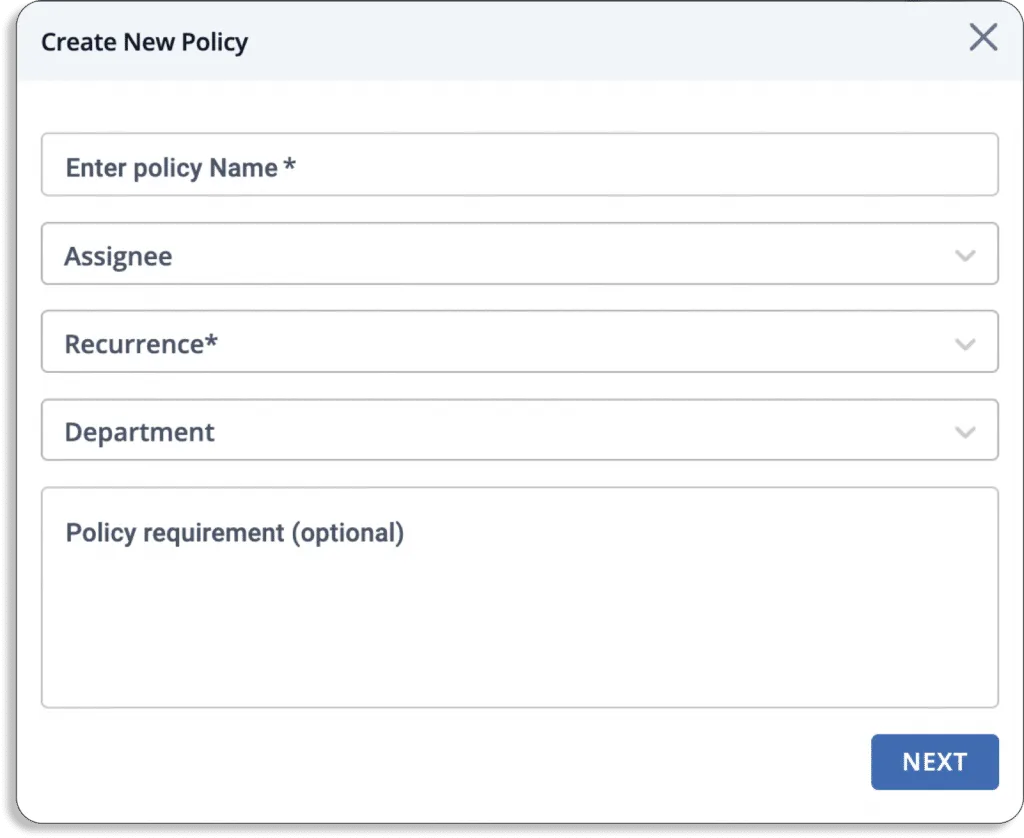Open the Recurrence dropdown

tap(519, 342)
